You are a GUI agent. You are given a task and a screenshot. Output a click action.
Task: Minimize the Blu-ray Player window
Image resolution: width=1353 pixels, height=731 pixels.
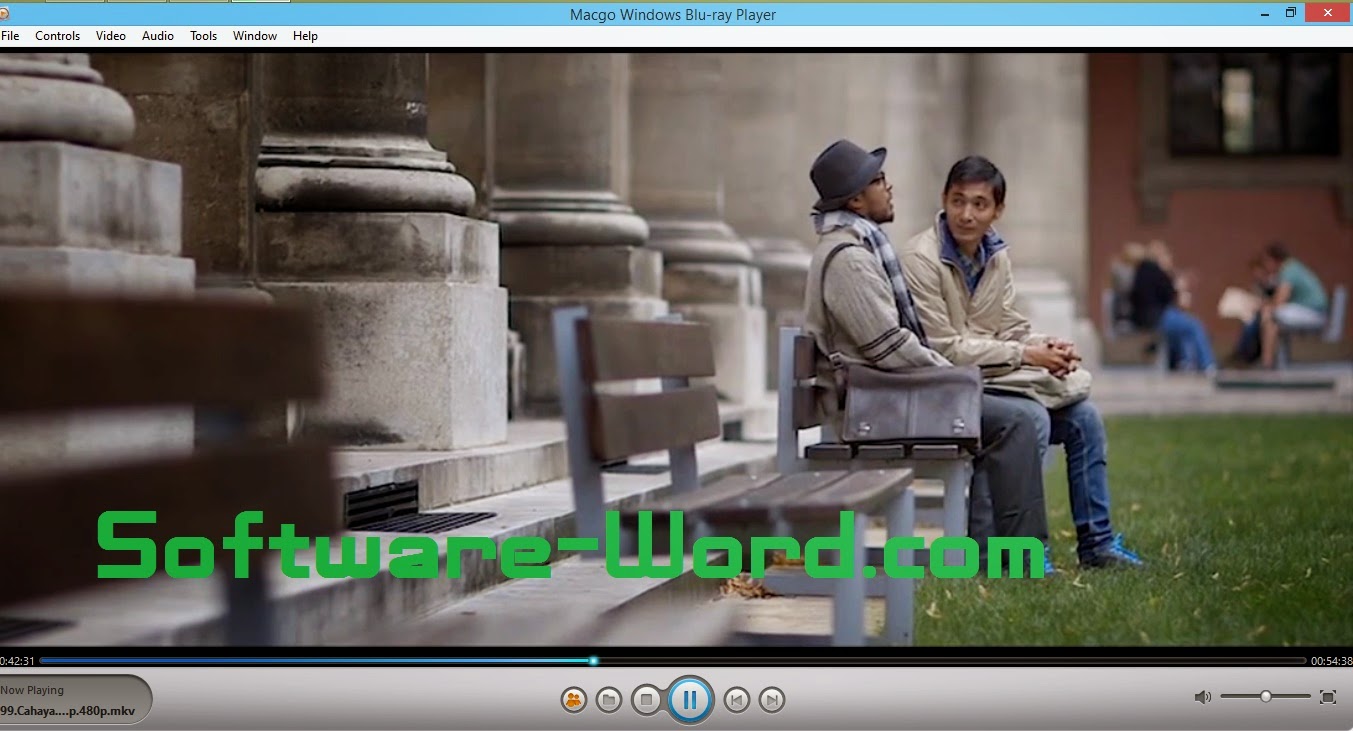tap(1263, 13)
